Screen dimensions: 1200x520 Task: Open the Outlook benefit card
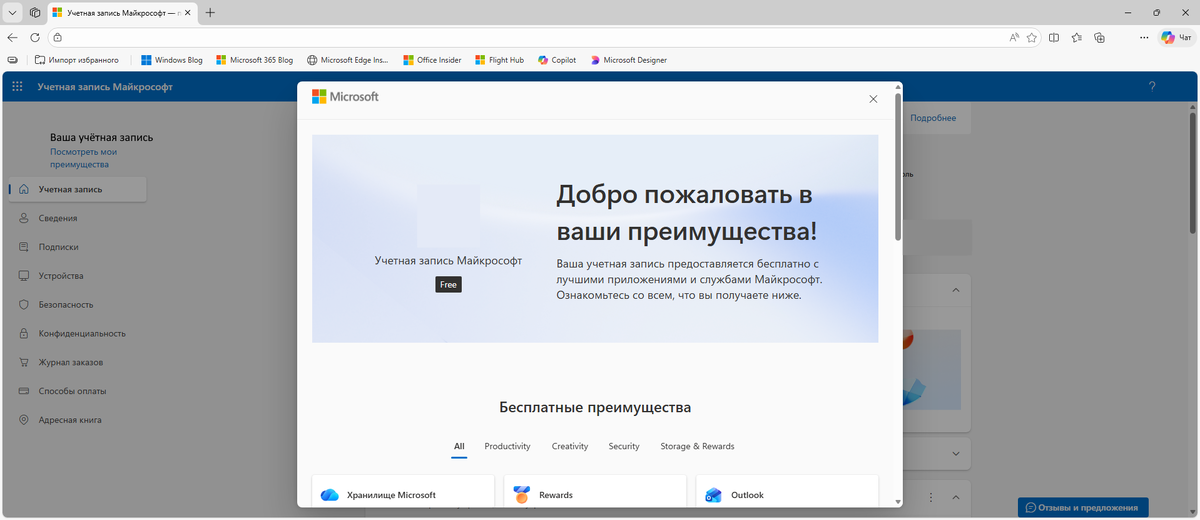click(x=787, y=492)
